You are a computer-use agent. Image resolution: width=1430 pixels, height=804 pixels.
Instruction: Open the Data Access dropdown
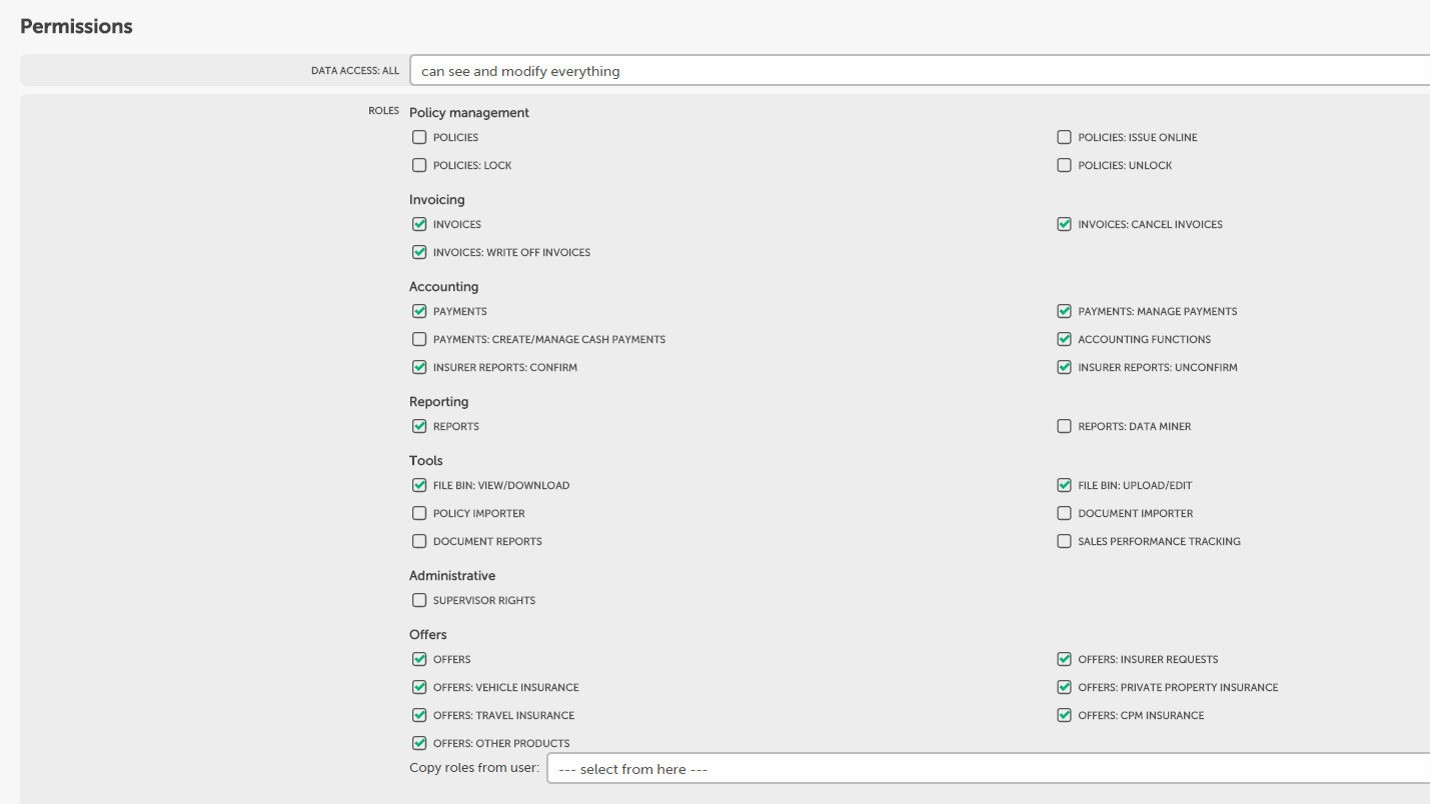920,71
